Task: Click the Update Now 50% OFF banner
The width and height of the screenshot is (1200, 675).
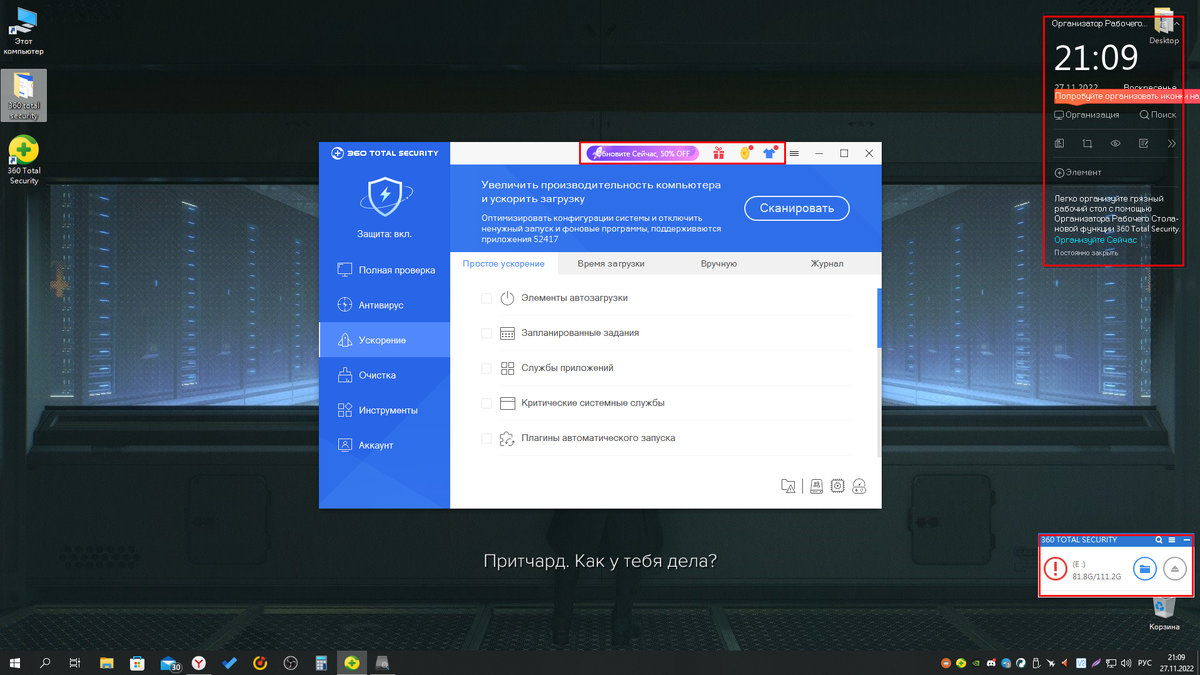Action: [x=642, y=153]
